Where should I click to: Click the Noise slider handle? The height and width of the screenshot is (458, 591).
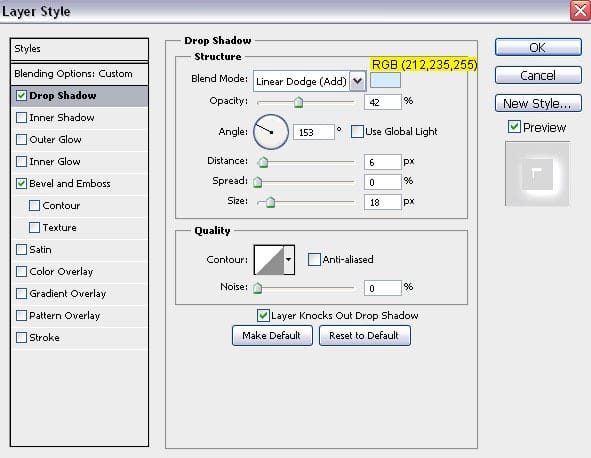(258, 288)
